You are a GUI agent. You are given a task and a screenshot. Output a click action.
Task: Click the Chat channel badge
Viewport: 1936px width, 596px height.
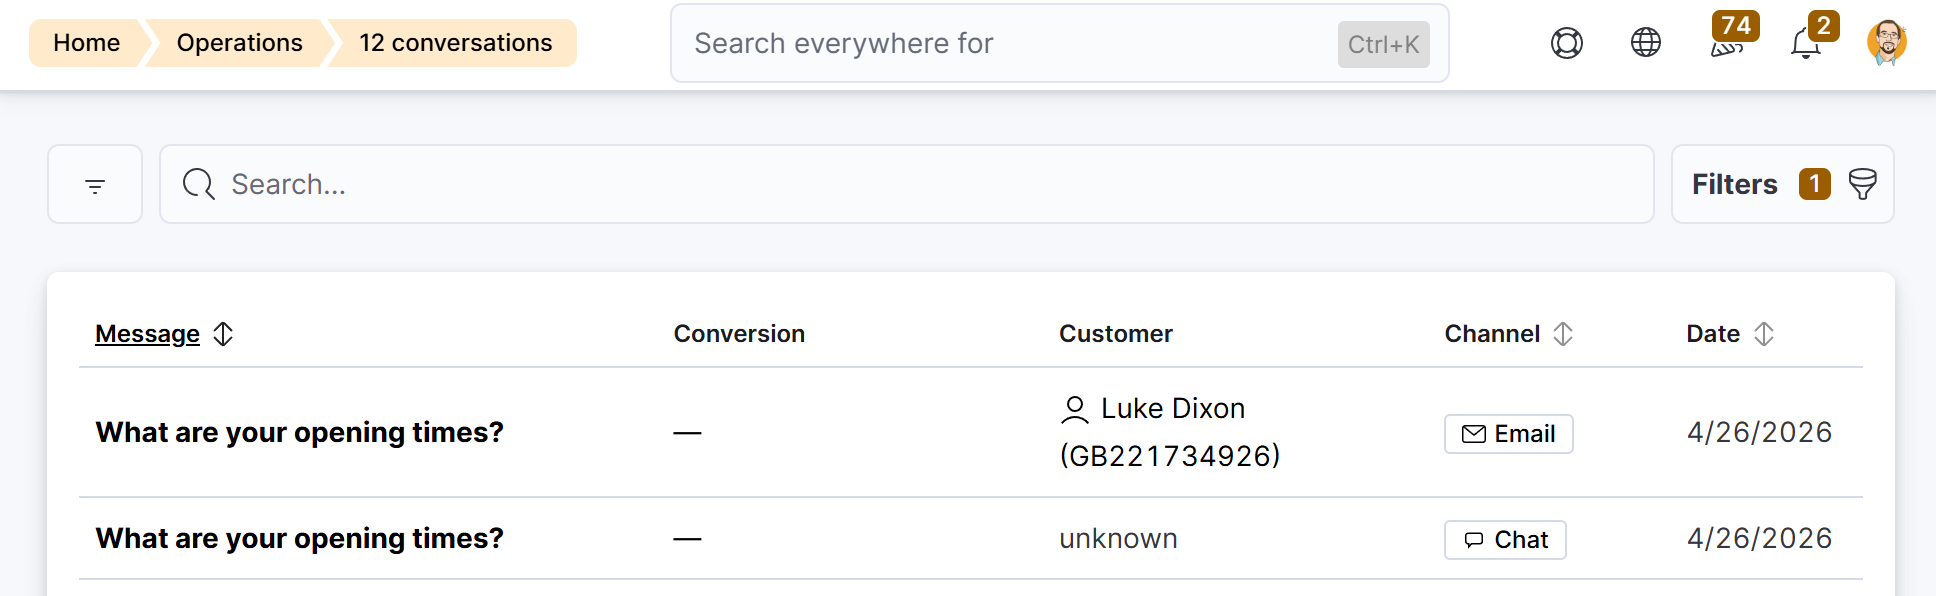1505,539
